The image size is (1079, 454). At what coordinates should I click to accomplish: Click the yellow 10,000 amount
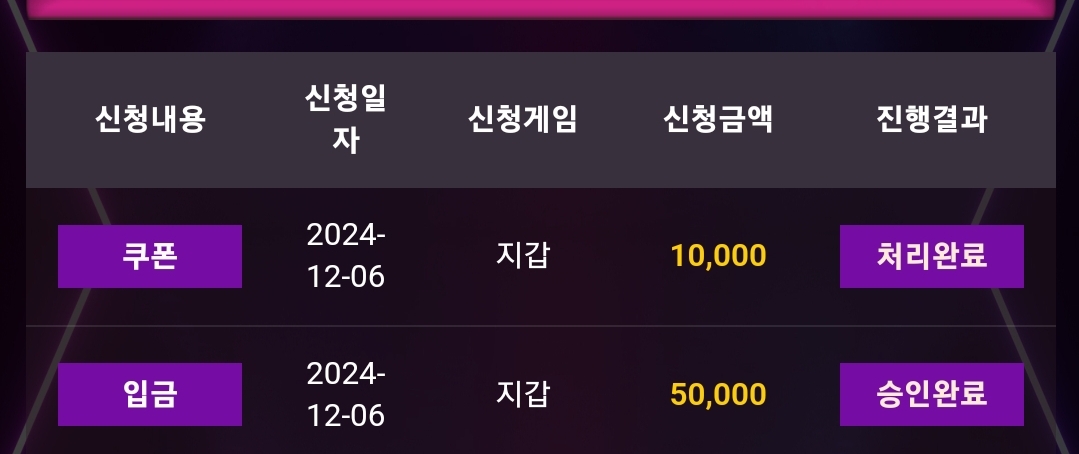click(x=718, y=256)
